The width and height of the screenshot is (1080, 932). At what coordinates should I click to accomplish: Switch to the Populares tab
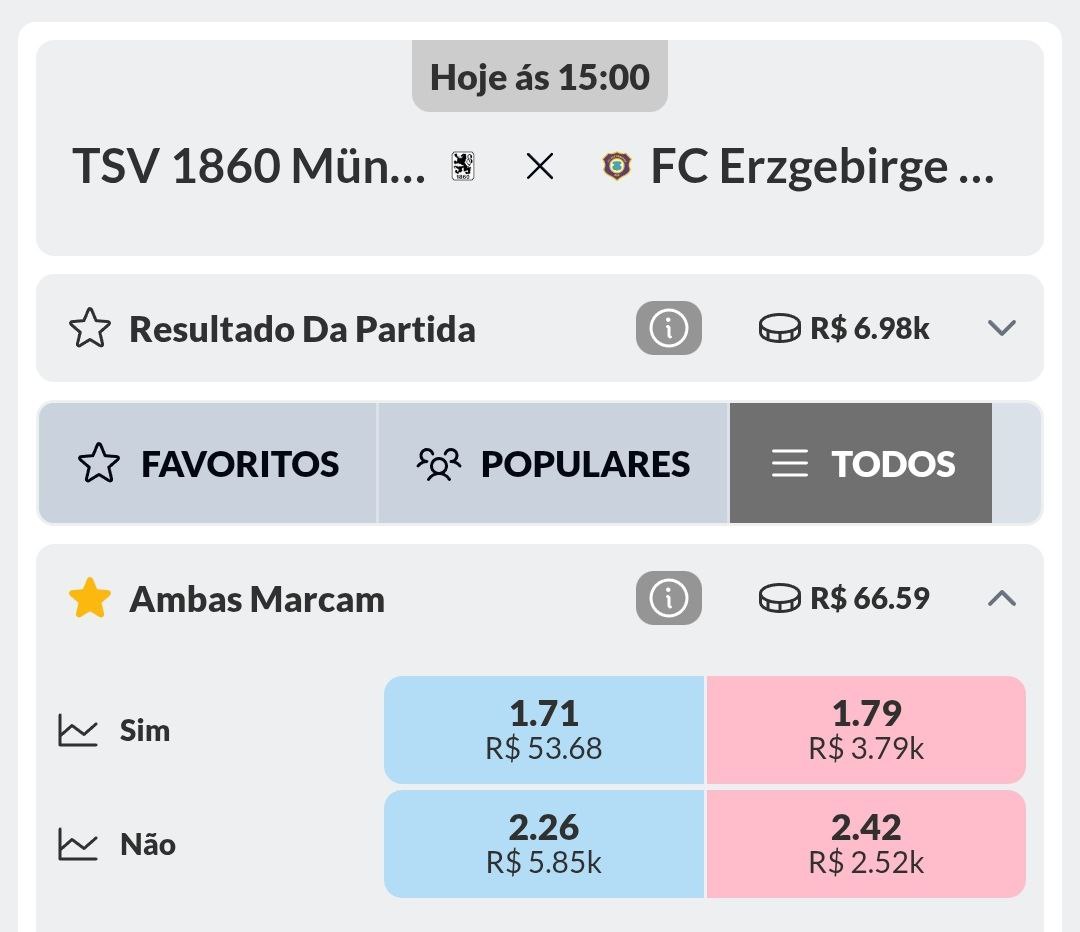(553, 464)
